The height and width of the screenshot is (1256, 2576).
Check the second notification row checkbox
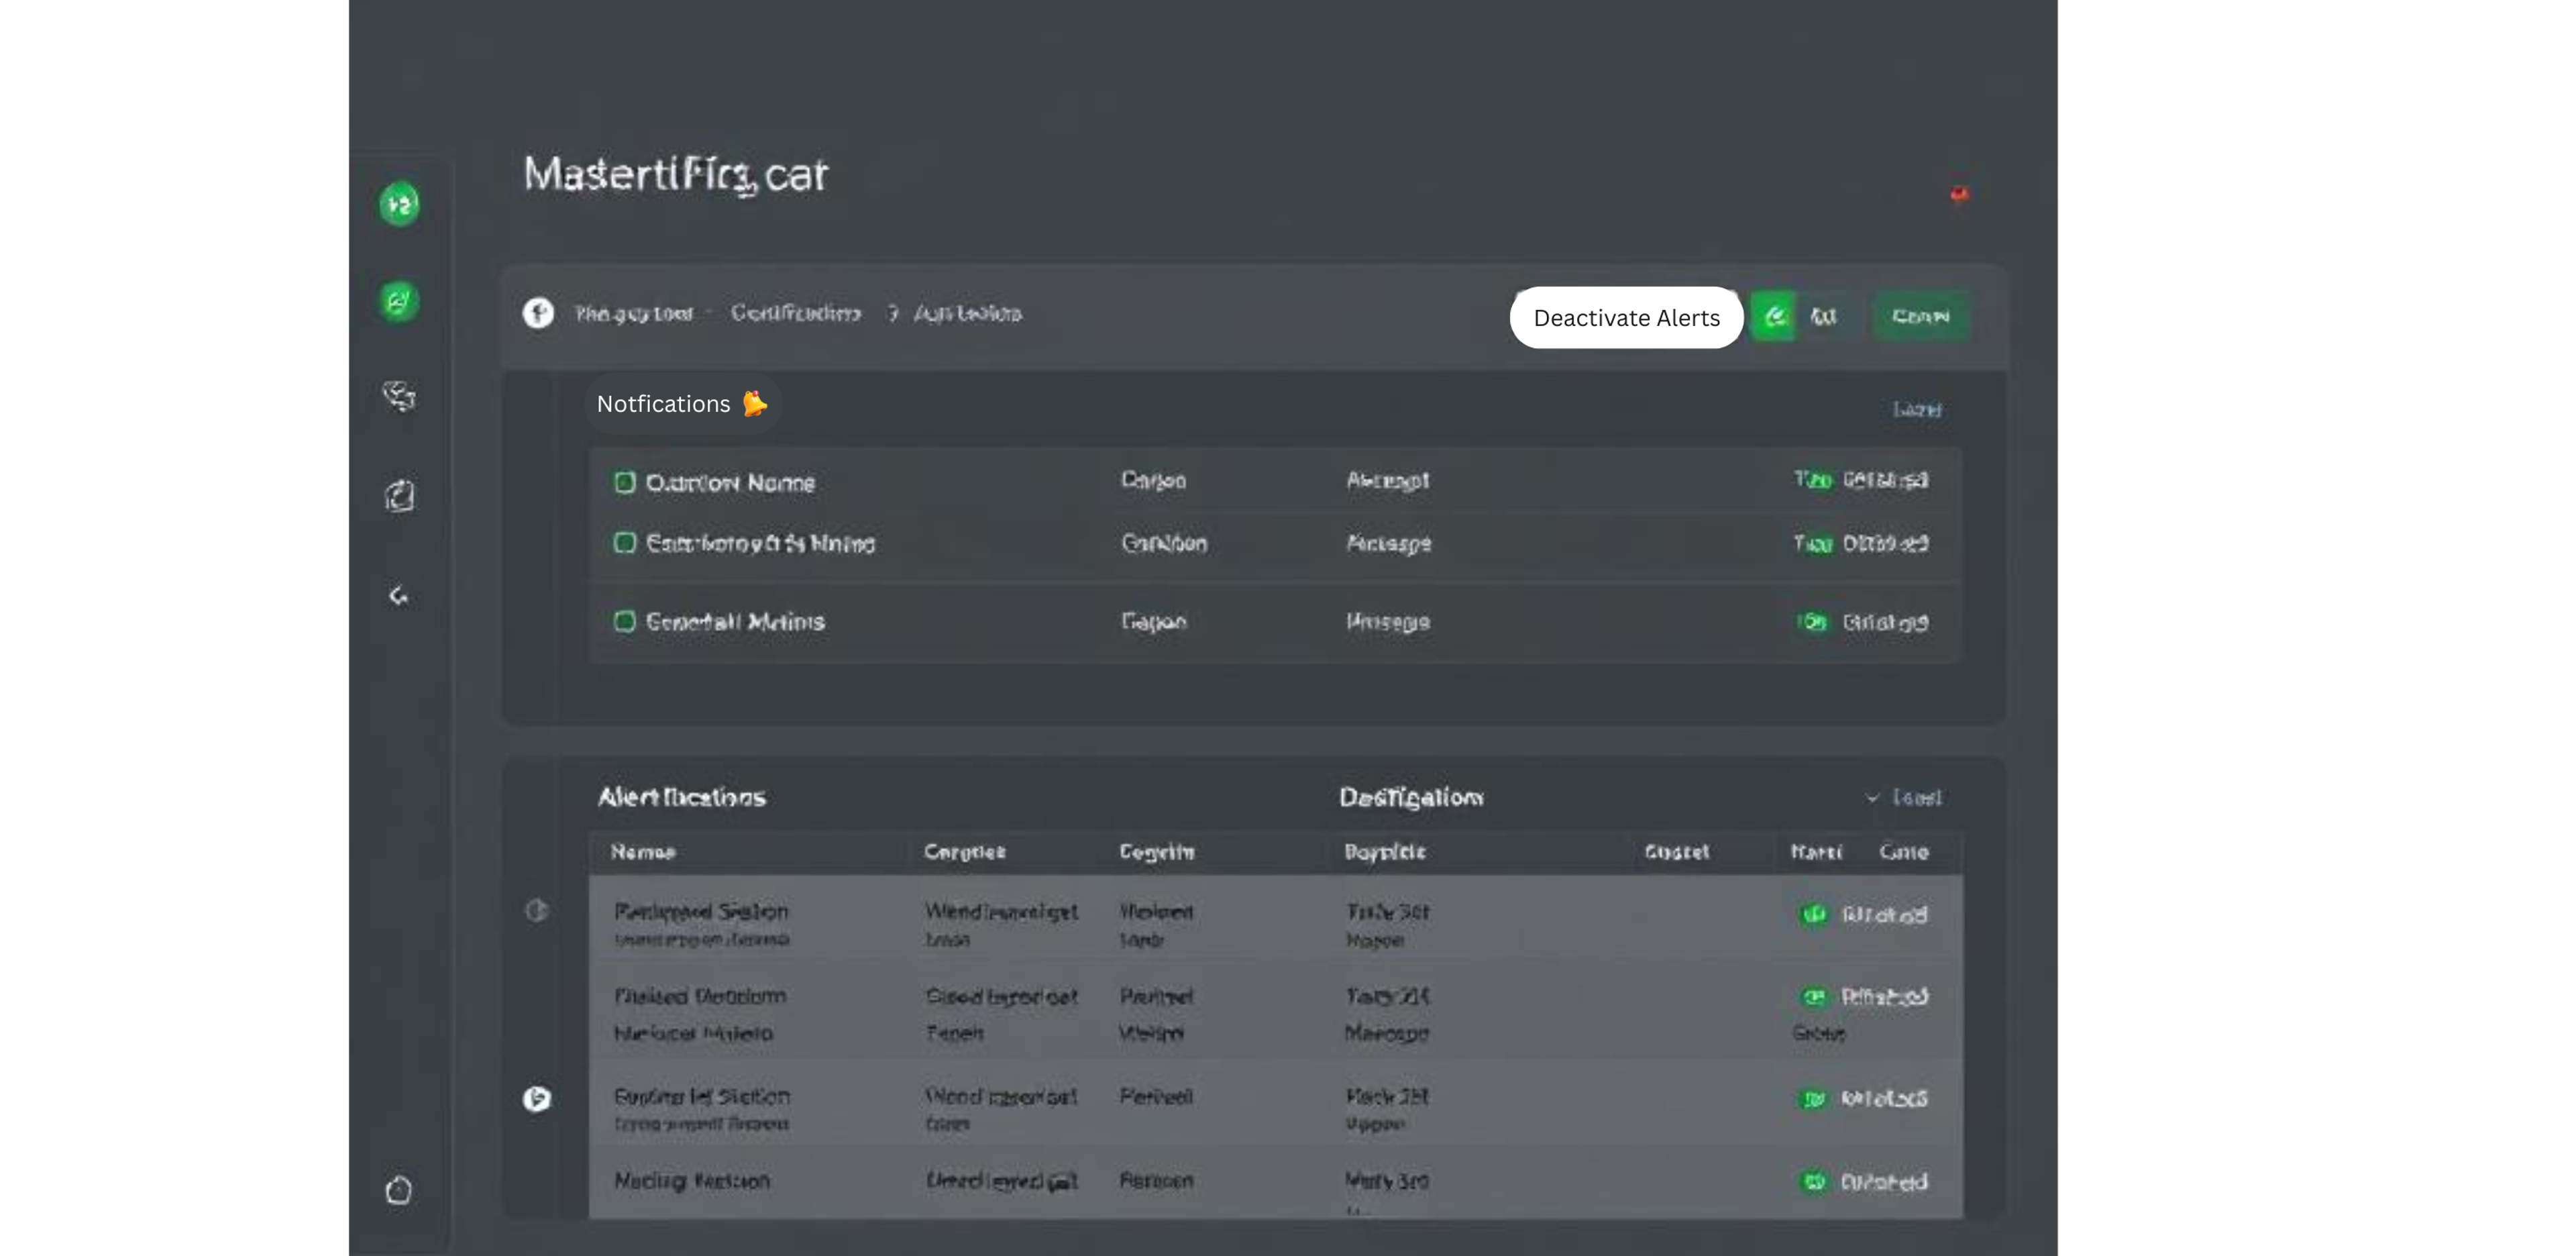point(625,543)
